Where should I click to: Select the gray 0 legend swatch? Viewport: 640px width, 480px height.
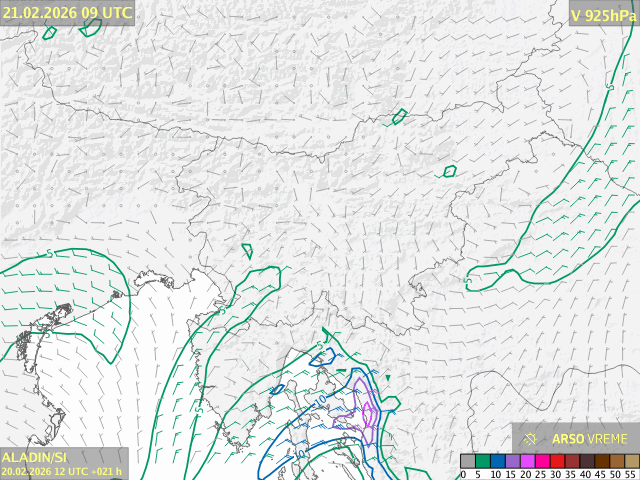pyautogui.click(x=467, y=461)
